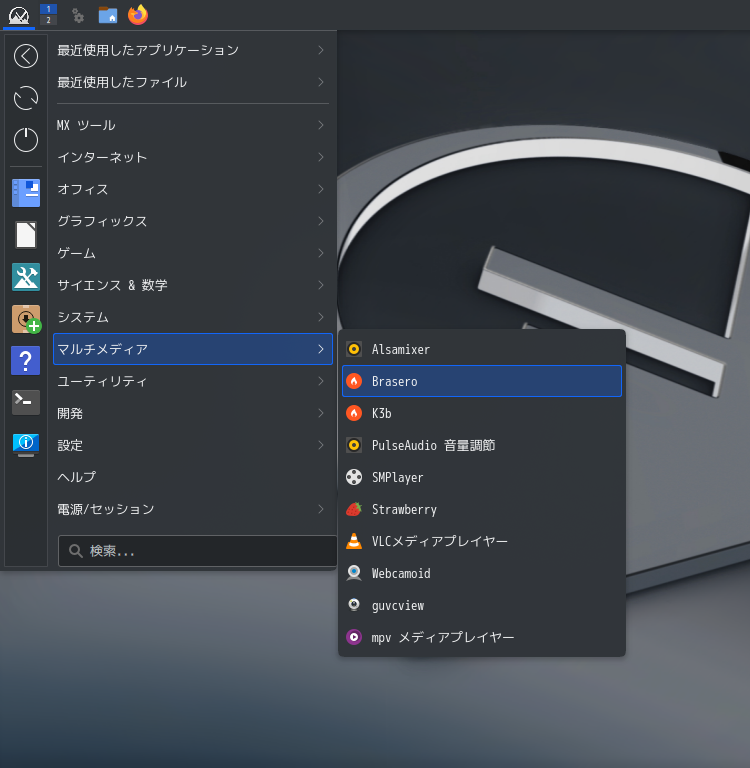Viewport: 750px width, 768px height.
Task: Click the Alsamixer speaker icon
Action: pyautogui.click(x=354, y=349)
